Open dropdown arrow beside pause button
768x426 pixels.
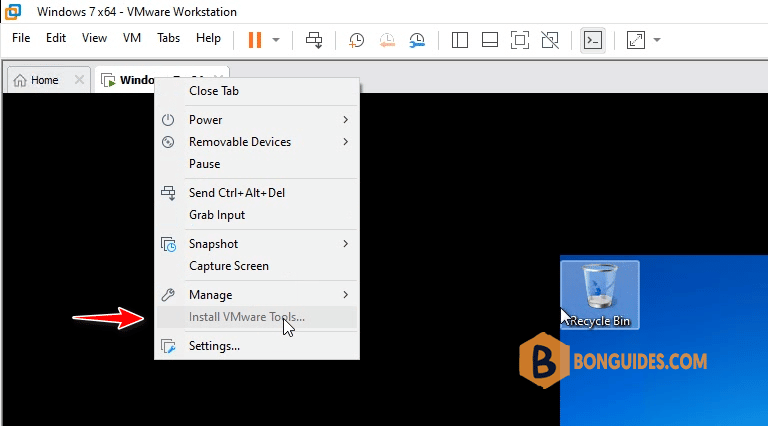click(x=276, y=40)
